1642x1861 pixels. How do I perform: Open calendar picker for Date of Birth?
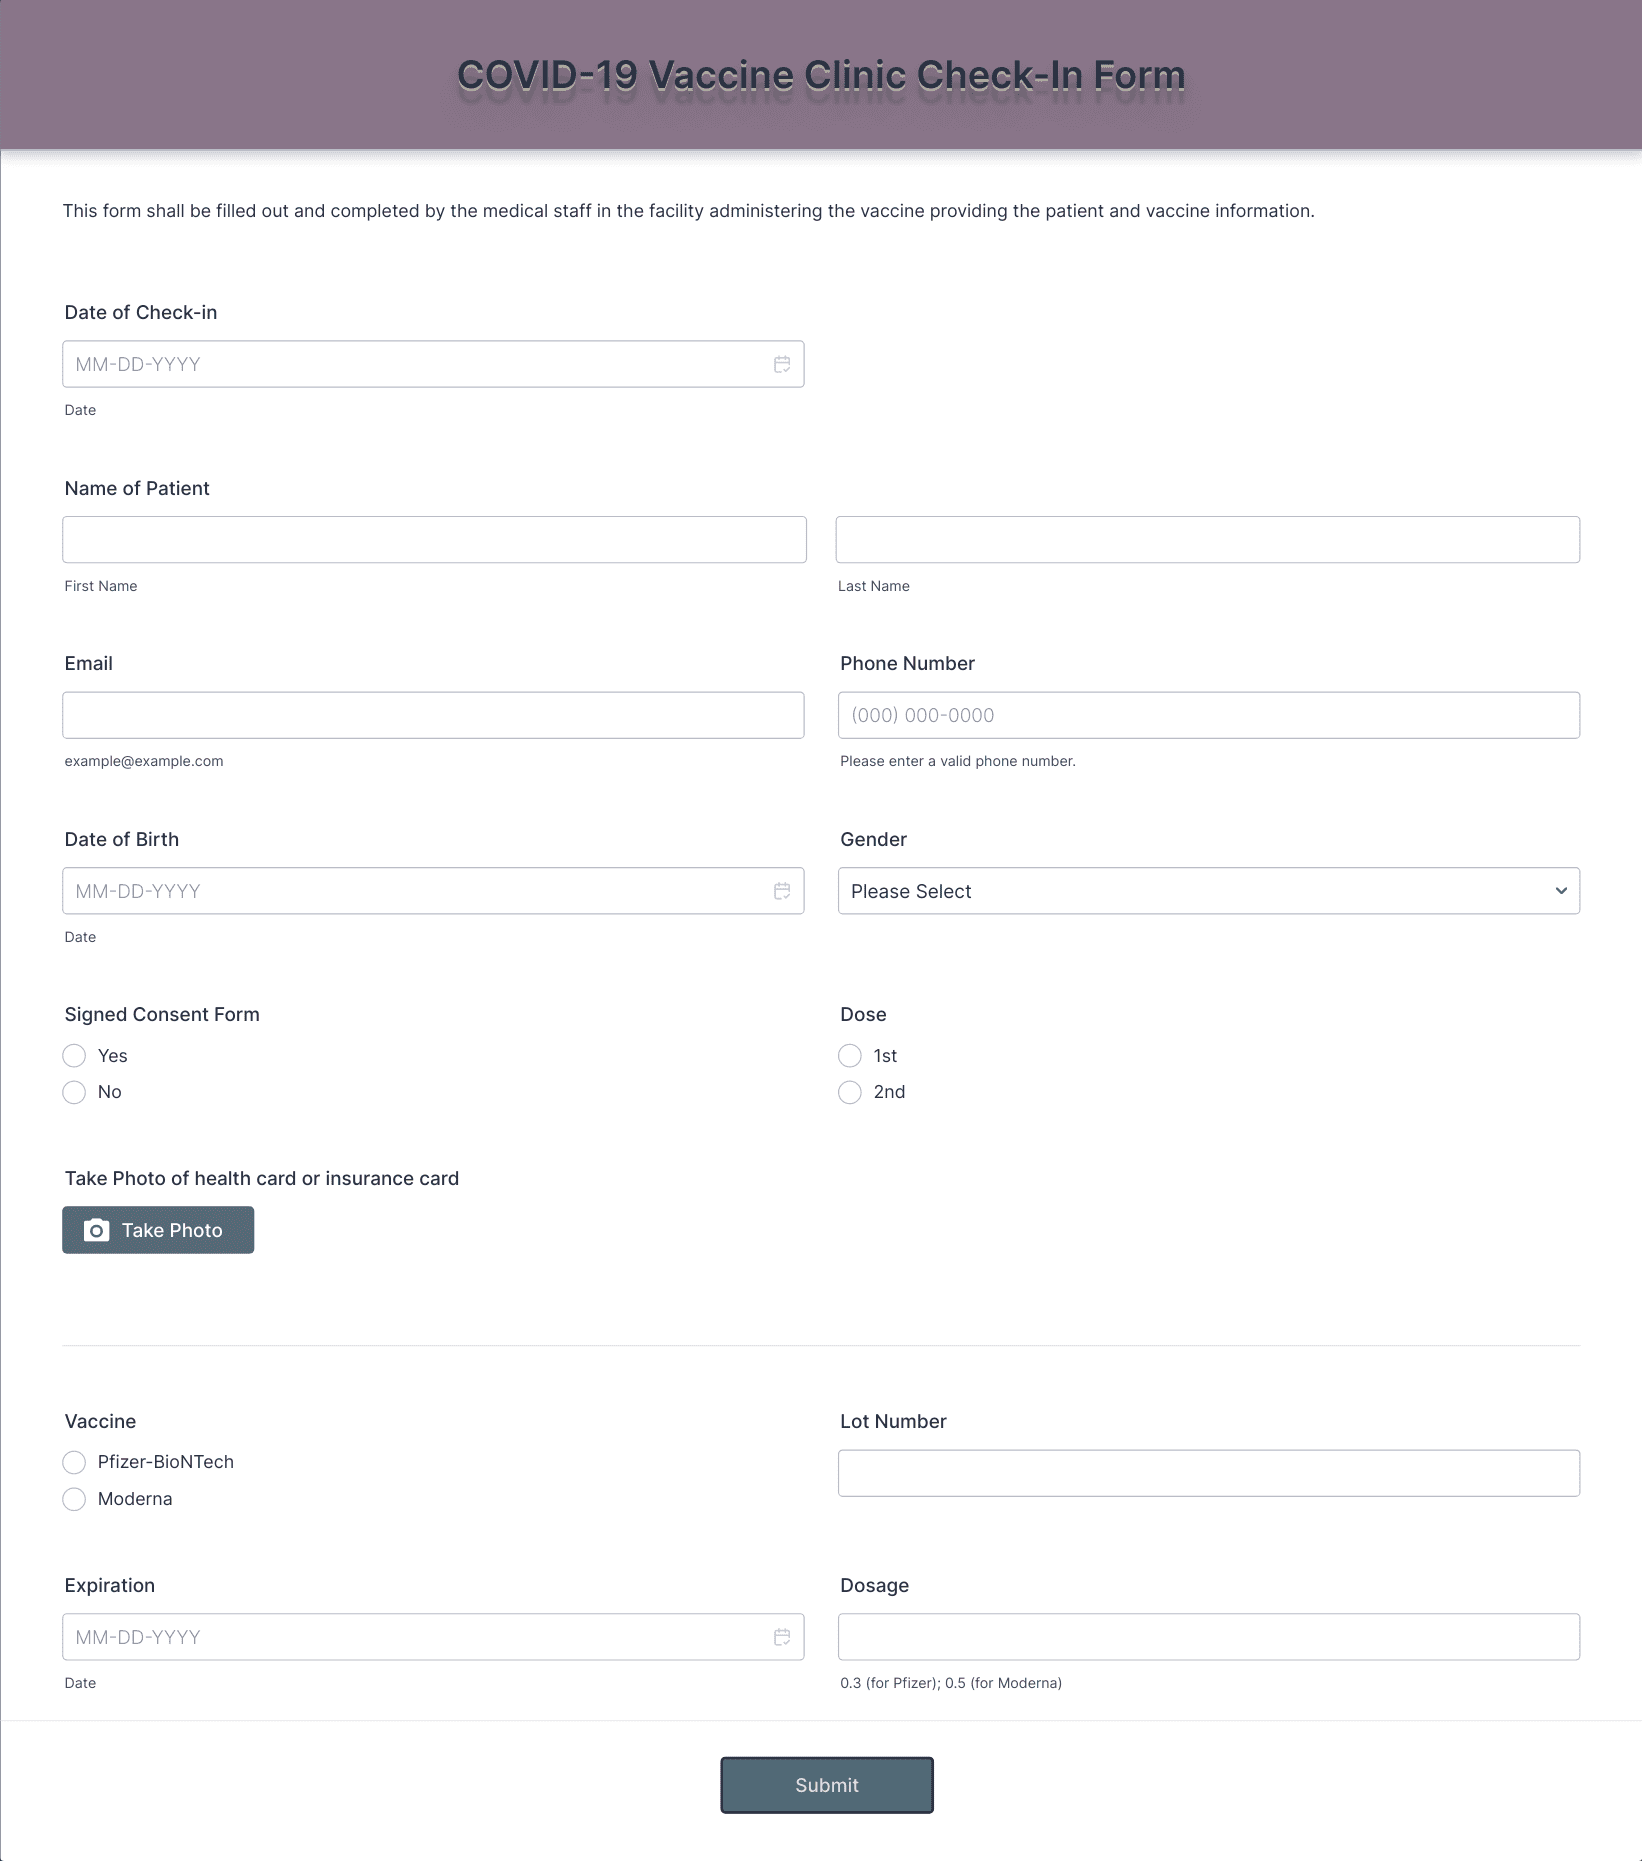(x=782, y=891)
